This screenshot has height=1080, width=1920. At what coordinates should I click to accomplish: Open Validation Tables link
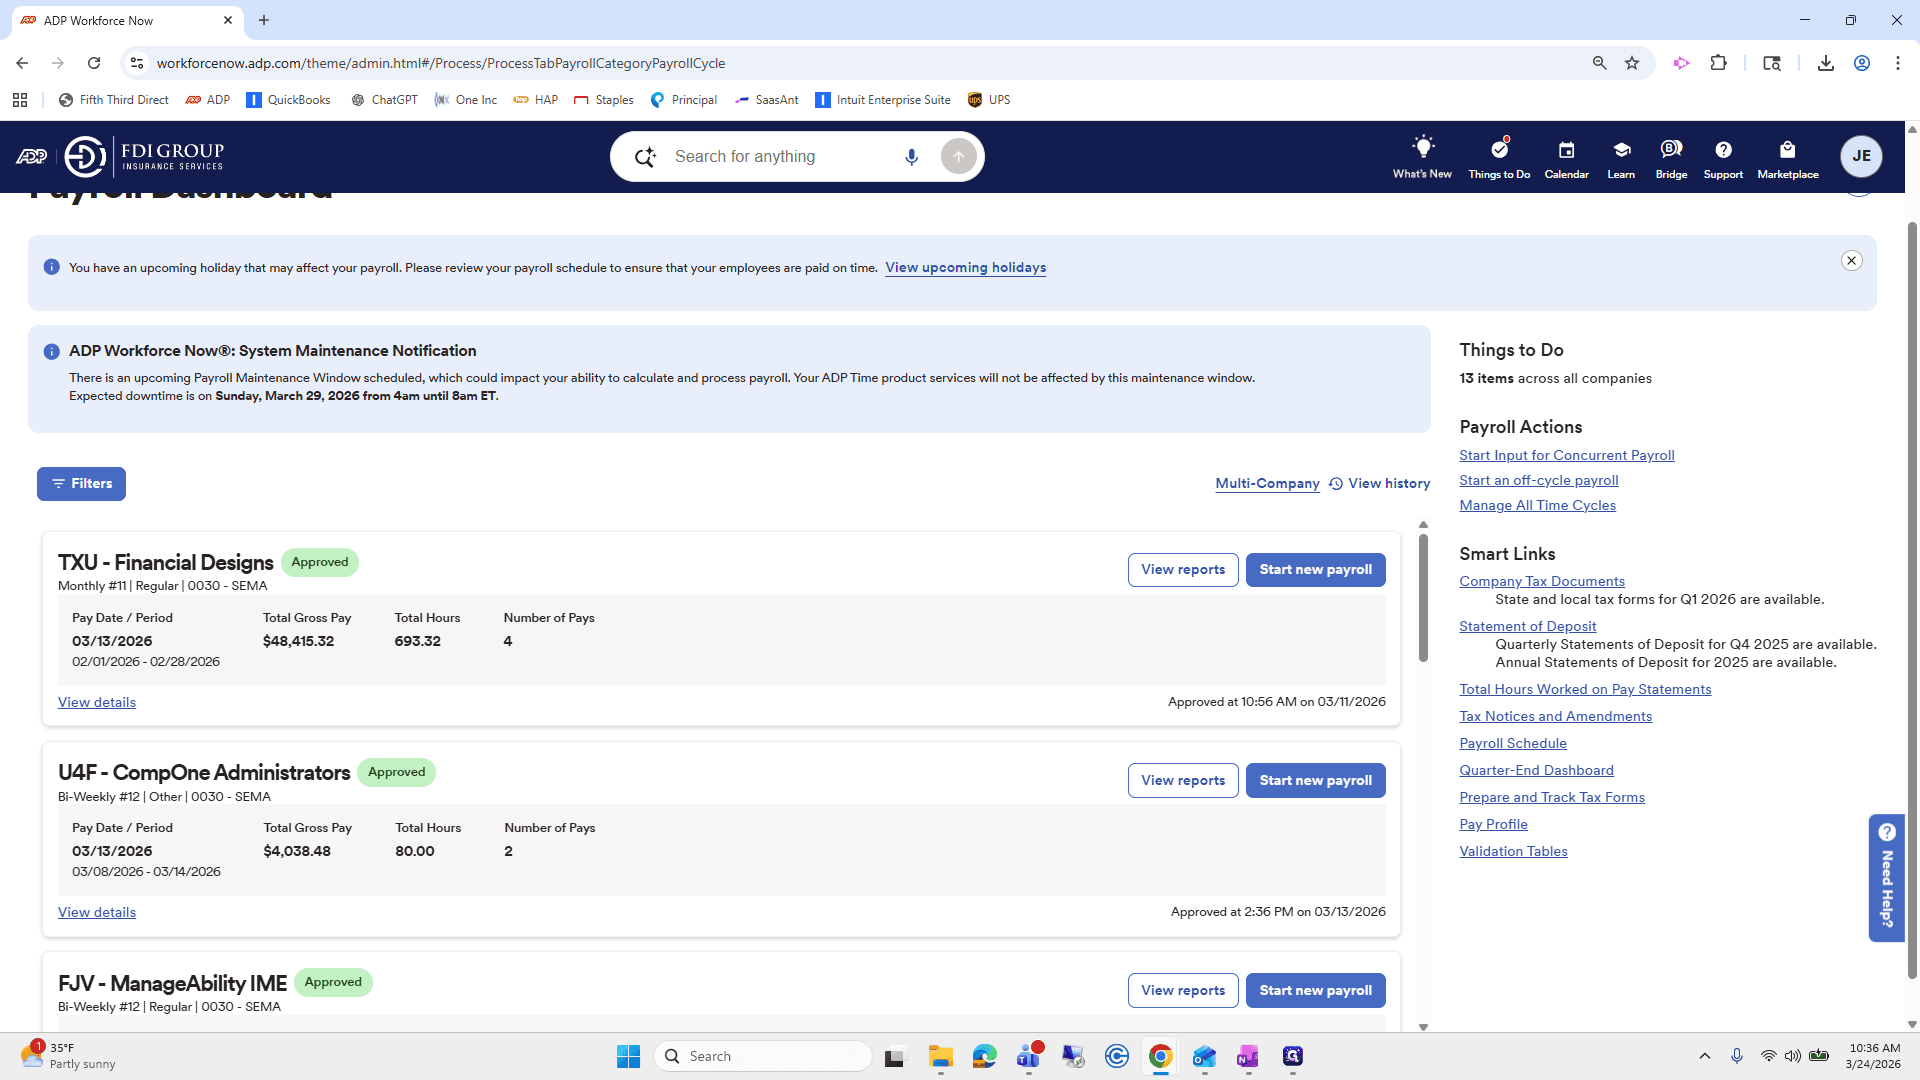click(1513, 852)
